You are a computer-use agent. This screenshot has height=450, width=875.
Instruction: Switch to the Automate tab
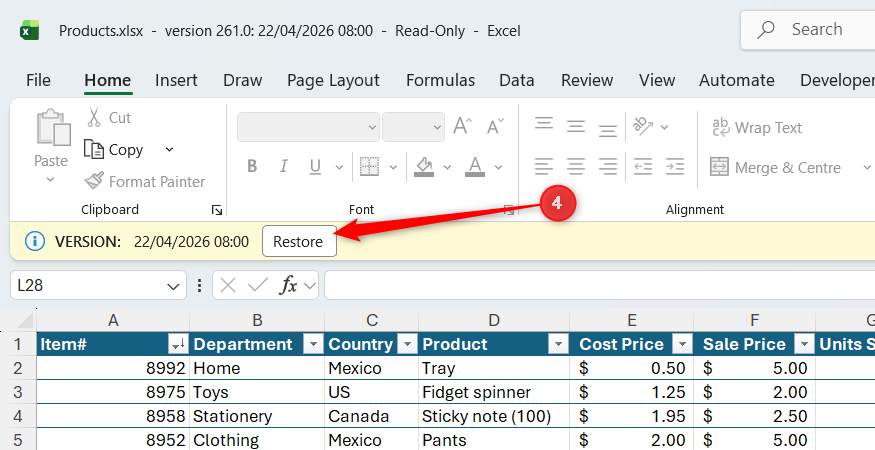coord(737,80)
